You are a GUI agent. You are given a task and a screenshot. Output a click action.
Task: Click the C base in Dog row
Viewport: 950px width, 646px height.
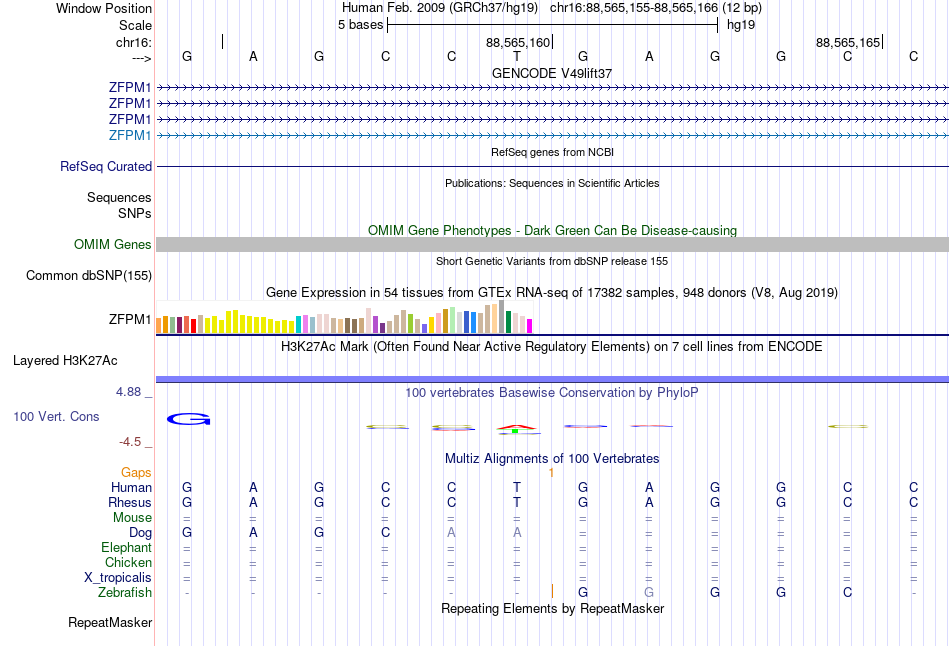coord(385,532)
